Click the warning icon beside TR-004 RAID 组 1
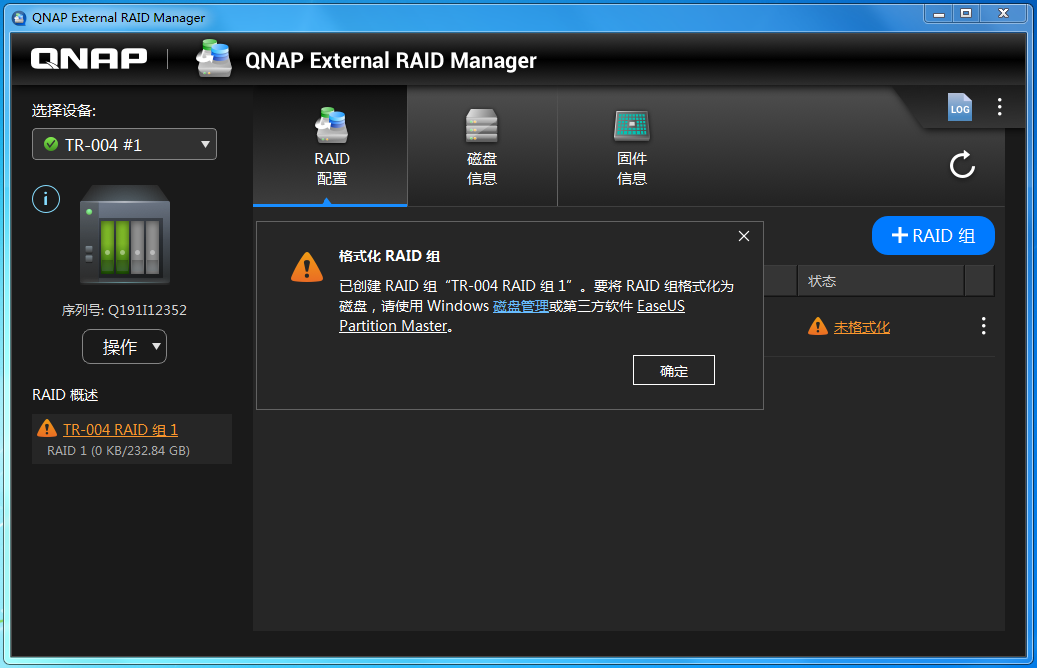The image size is (1037, 668). pos(47,429)
